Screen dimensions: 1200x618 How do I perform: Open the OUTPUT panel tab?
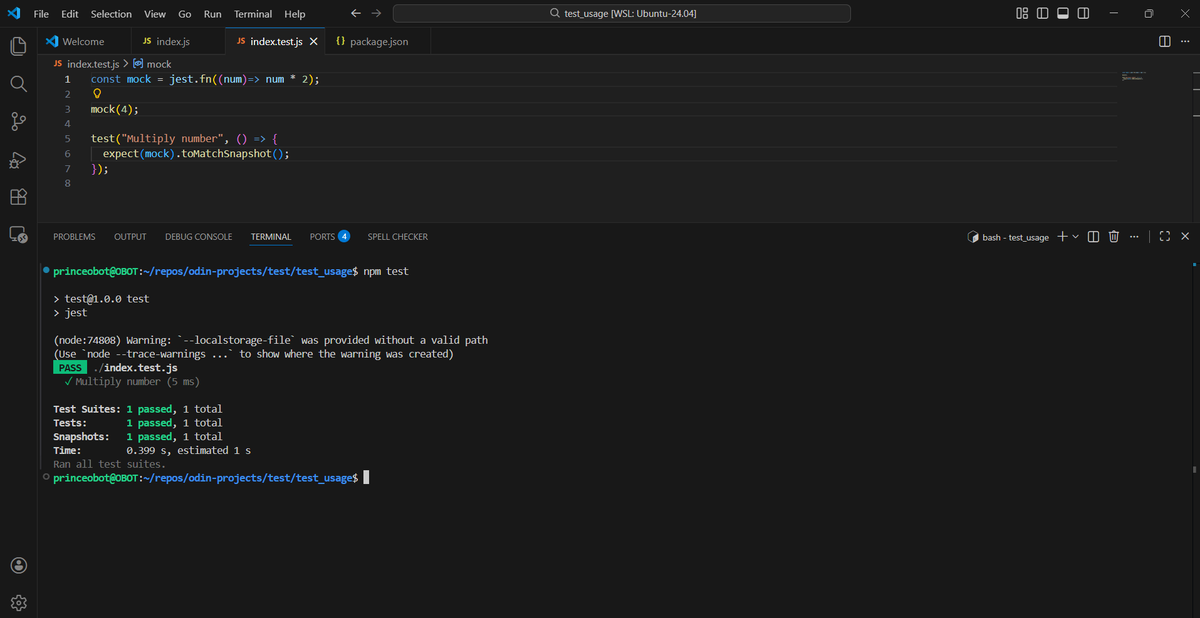pos(130,237)
